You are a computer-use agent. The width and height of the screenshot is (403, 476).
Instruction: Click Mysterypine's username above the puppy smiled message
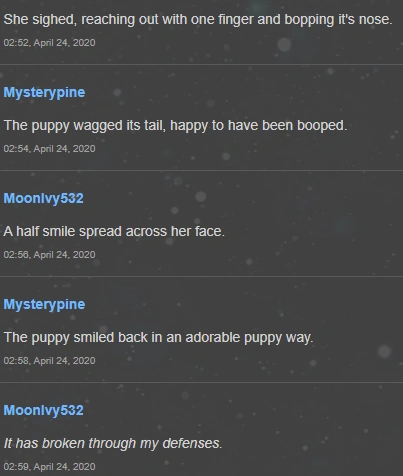click(44, 305)
